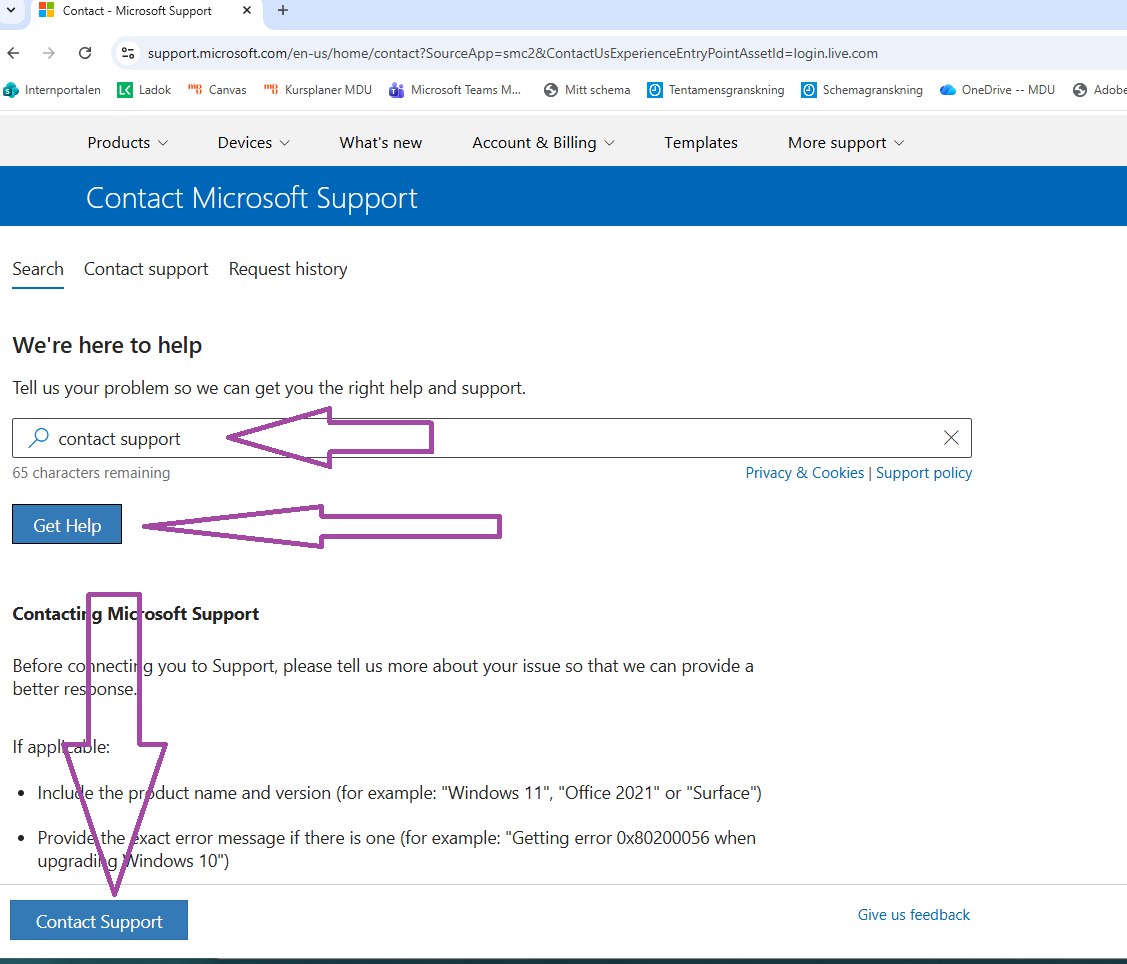Viewport: 1127px width, 964px height.
Task: Click the 'We're here to help' heading
Action: pyautogui.click(x=107, y=346)
